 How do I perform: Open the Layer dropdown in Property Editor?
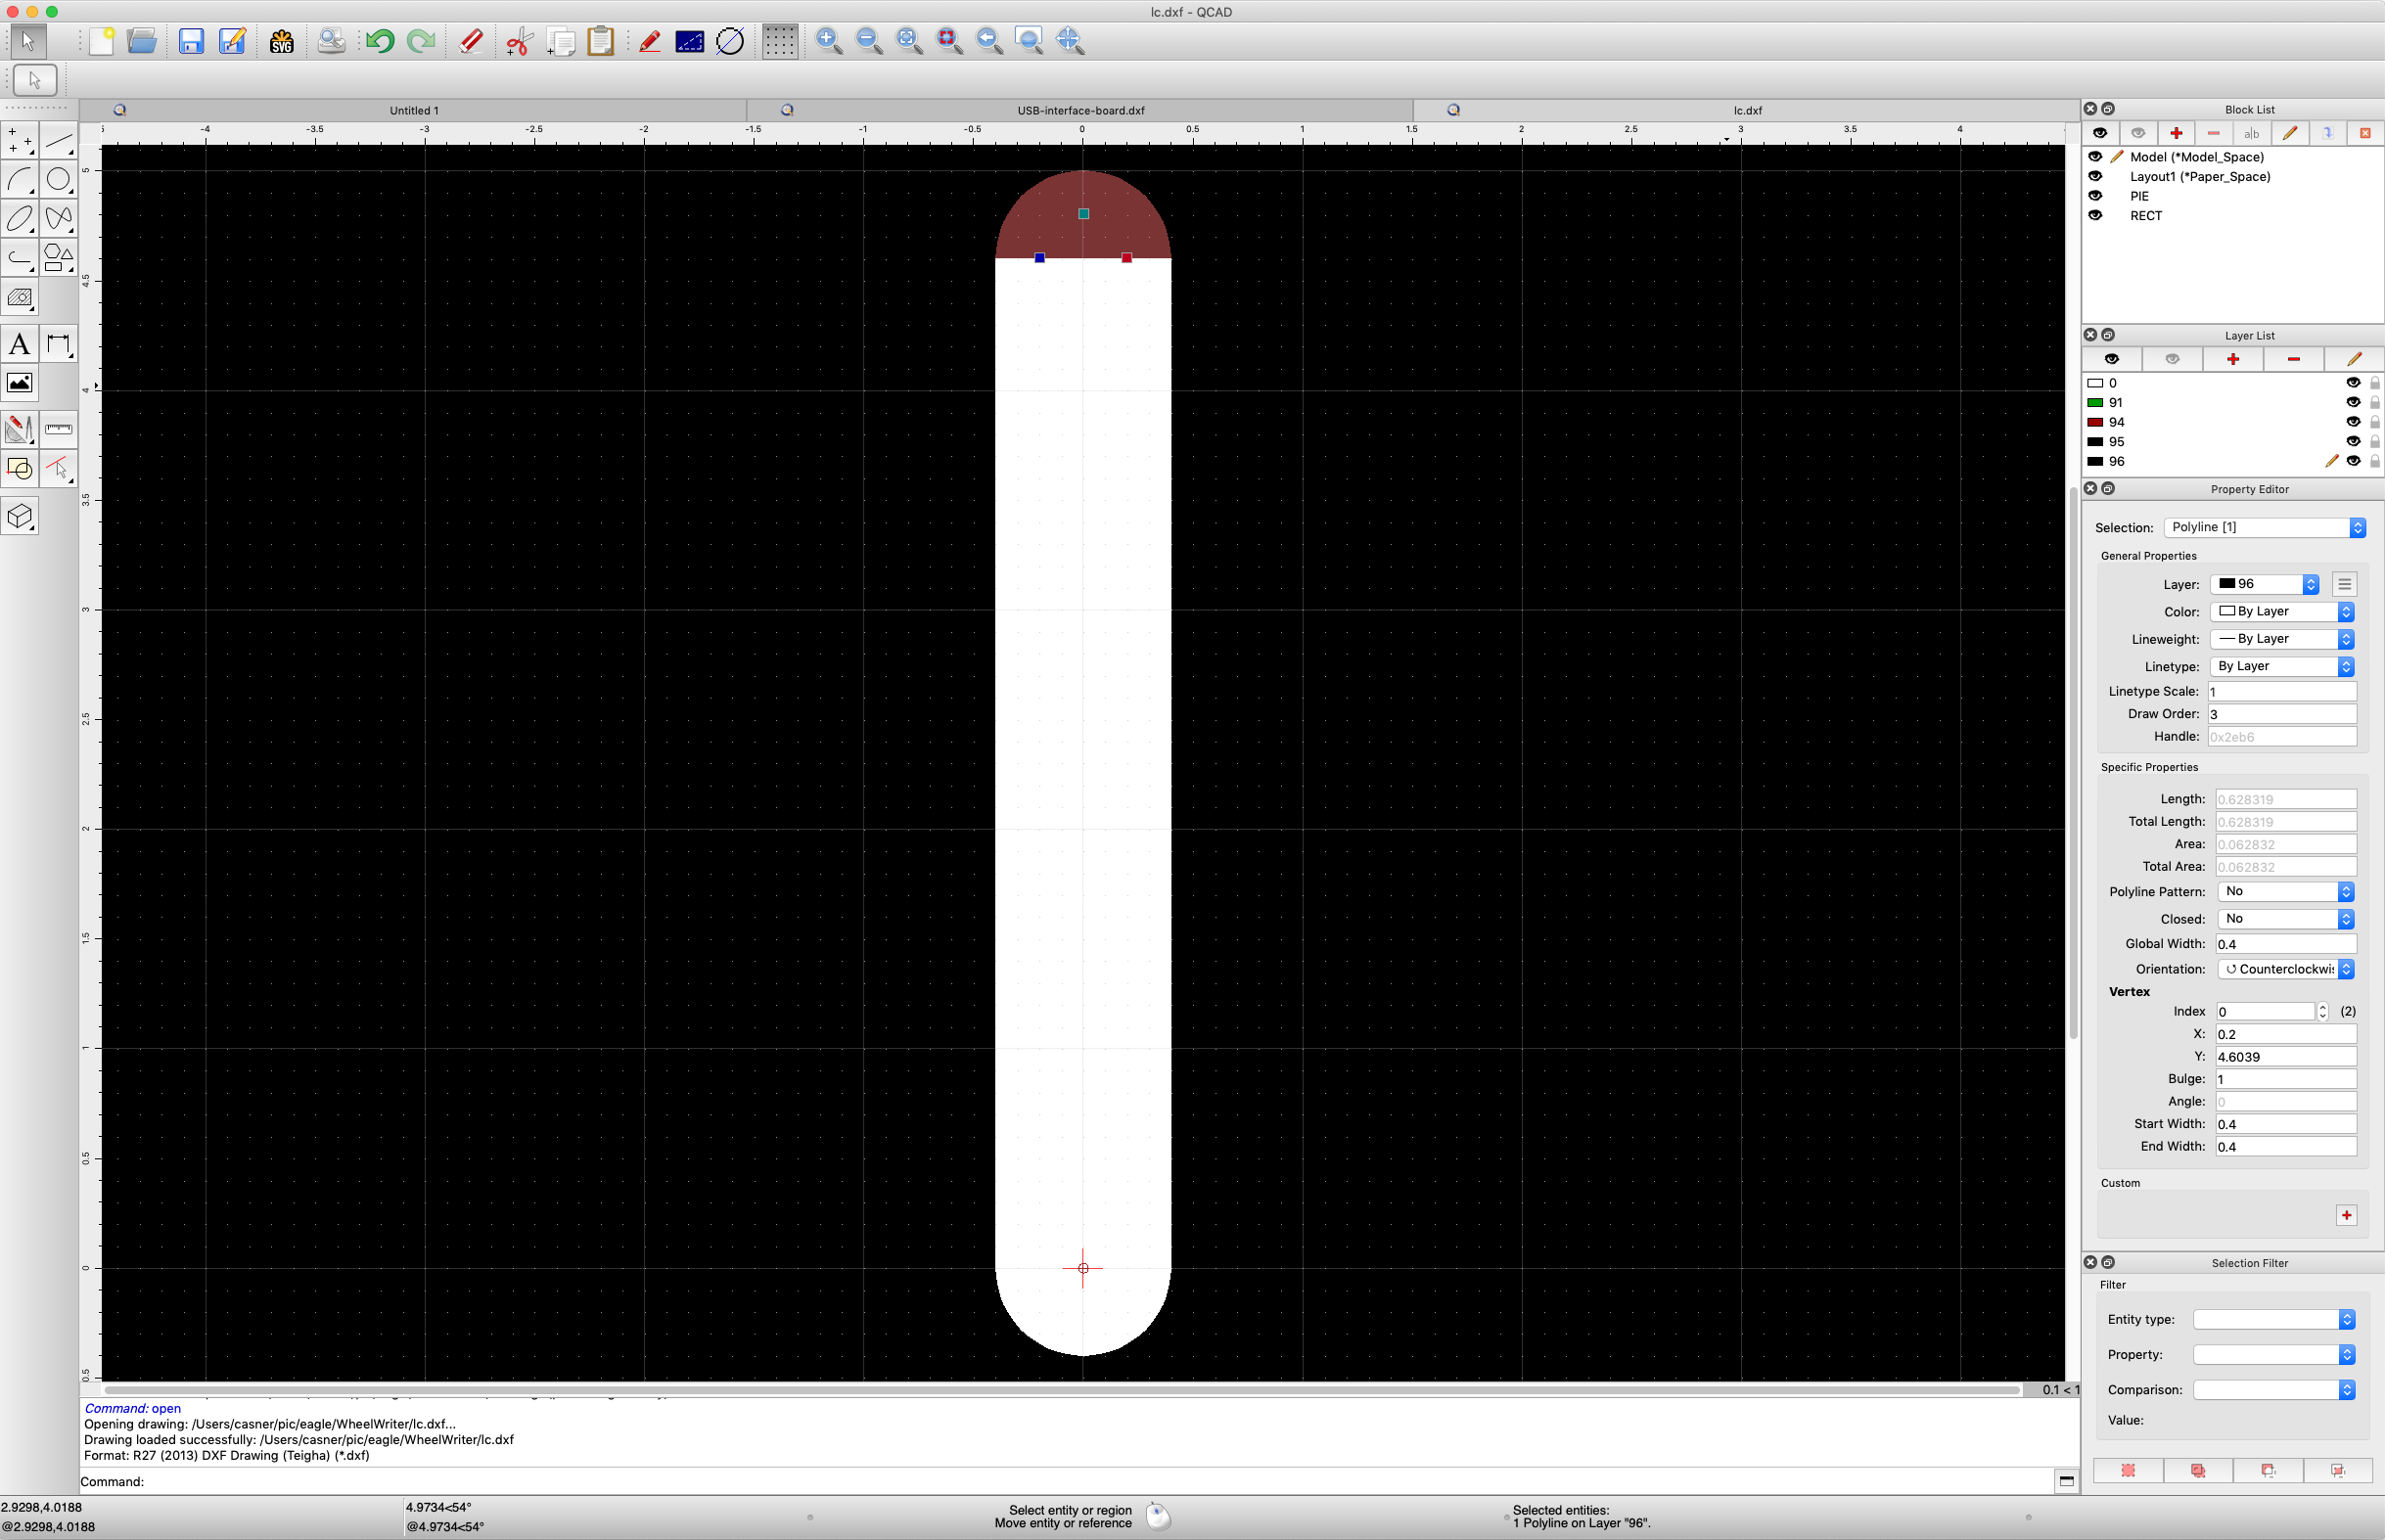tap(2264, 584)
